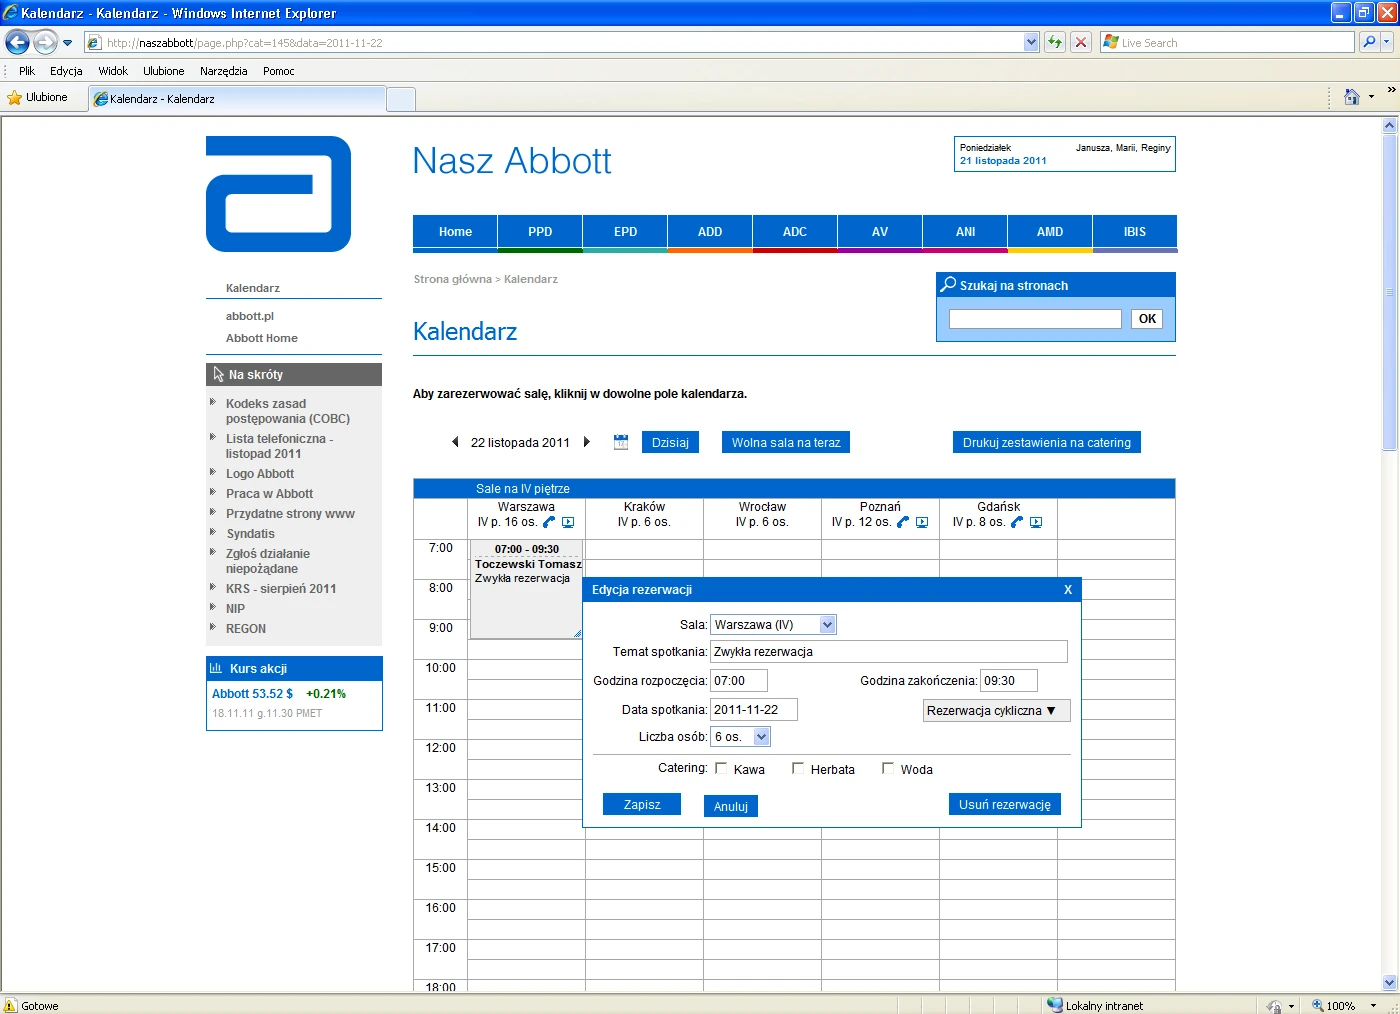Viewport: 1400px width, 1014px height.
Task: Click Data spotkania date field
Action: [754, 709]
